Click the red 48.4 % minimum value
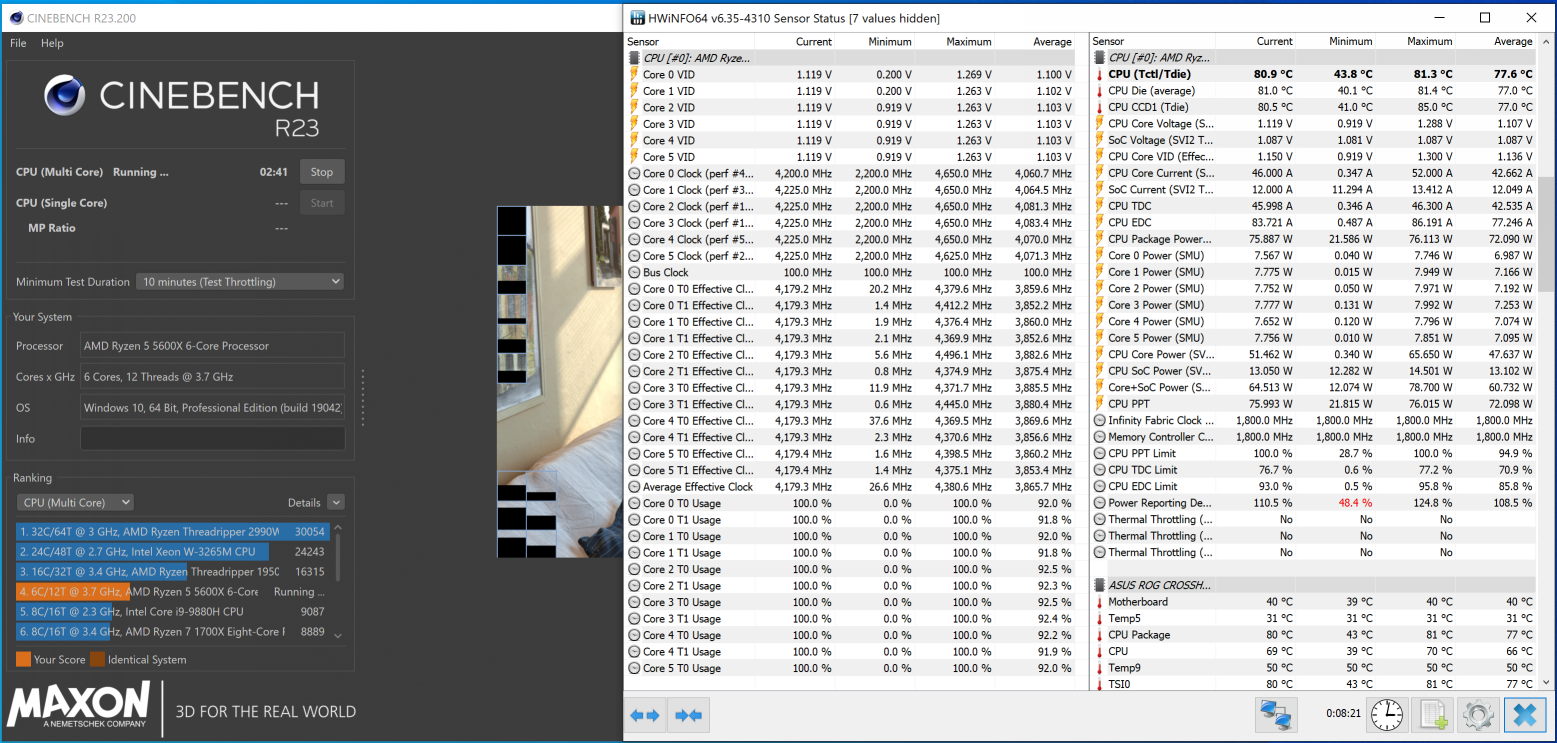 [x=1356, y=503]
